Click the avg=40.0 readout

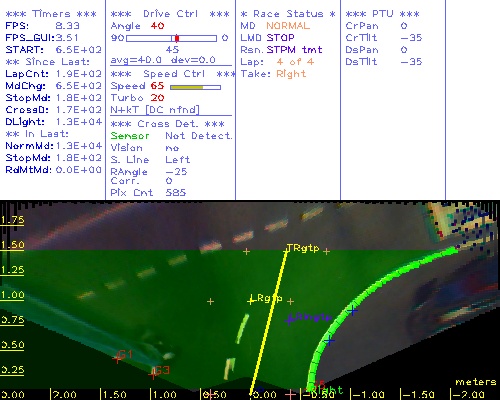pyautogui.click(x=136, y=60)
